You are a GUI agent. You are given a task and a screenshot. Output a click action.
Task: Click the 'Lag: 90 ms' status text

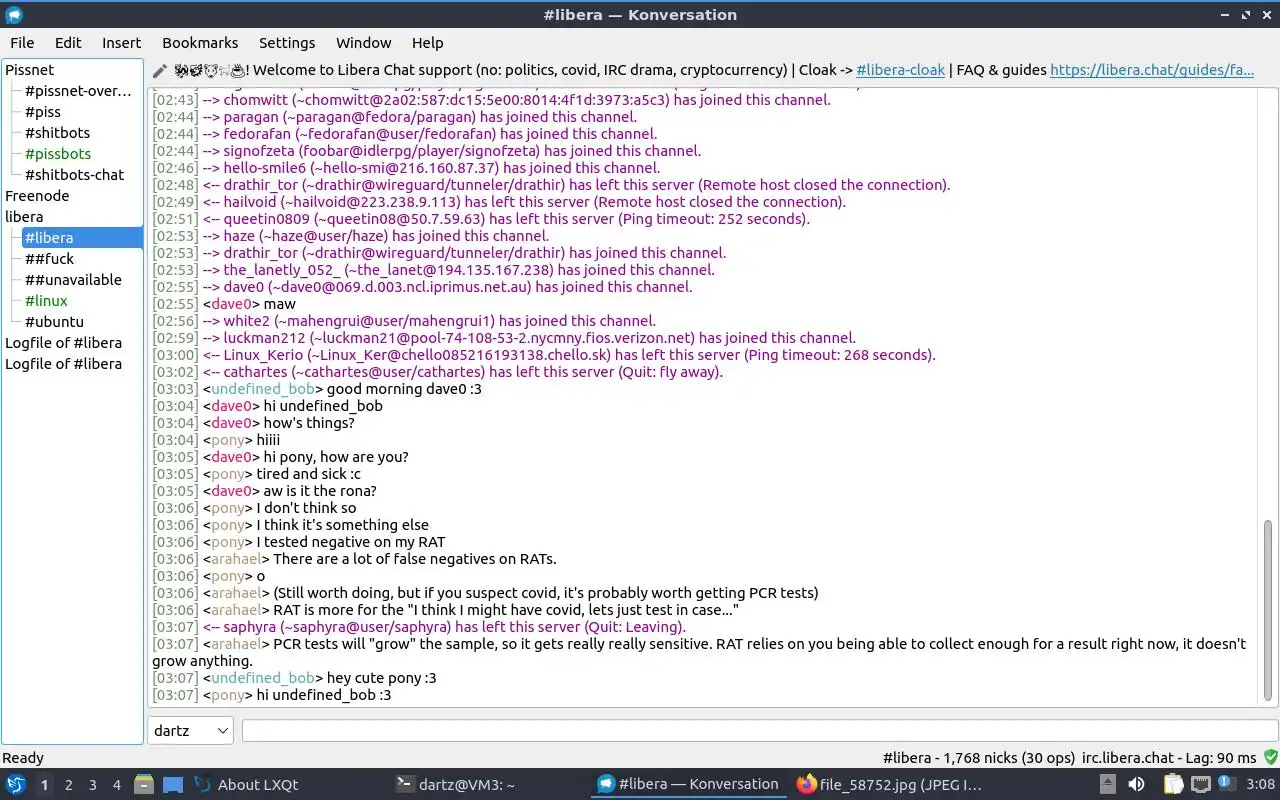(x=1221, y=758)
